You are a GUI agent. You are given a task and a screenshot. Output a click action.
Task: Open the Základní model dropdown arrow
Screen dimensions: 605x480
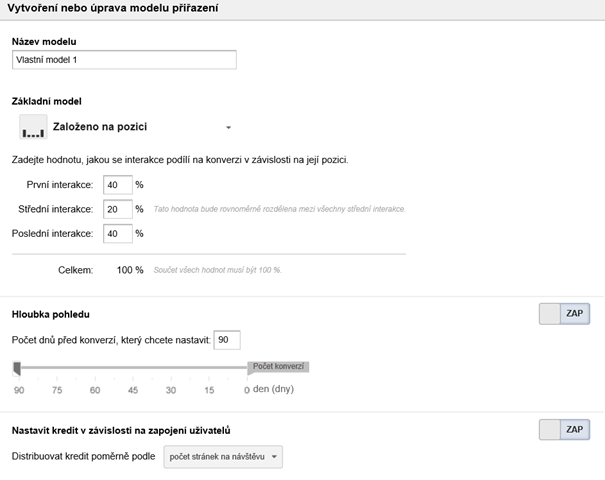click(228, 128)
